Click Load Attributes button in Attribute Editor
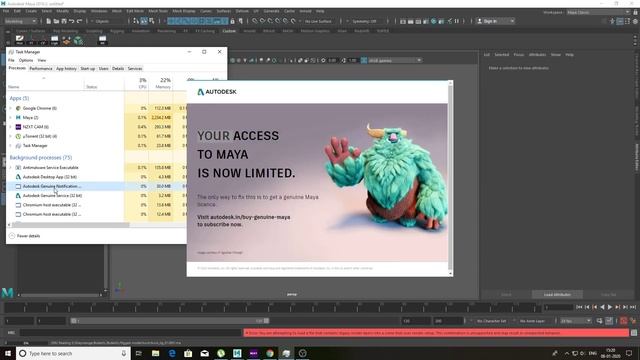Viewport: 640px width, 360px height. point(557,295)
